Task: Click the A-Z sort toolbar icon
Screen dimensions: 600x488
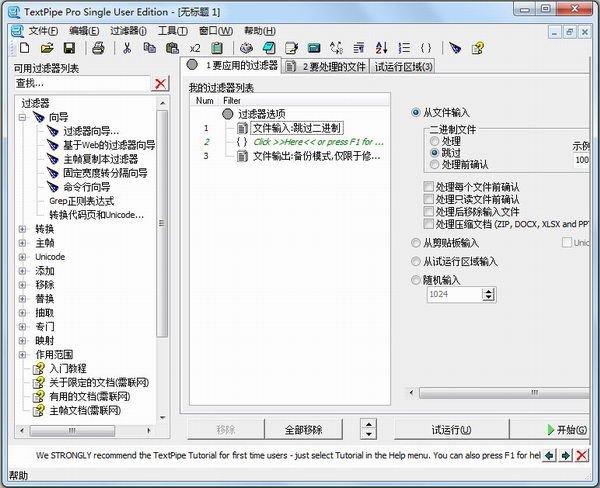Action: pyautogui.click(x=382, y=48)
